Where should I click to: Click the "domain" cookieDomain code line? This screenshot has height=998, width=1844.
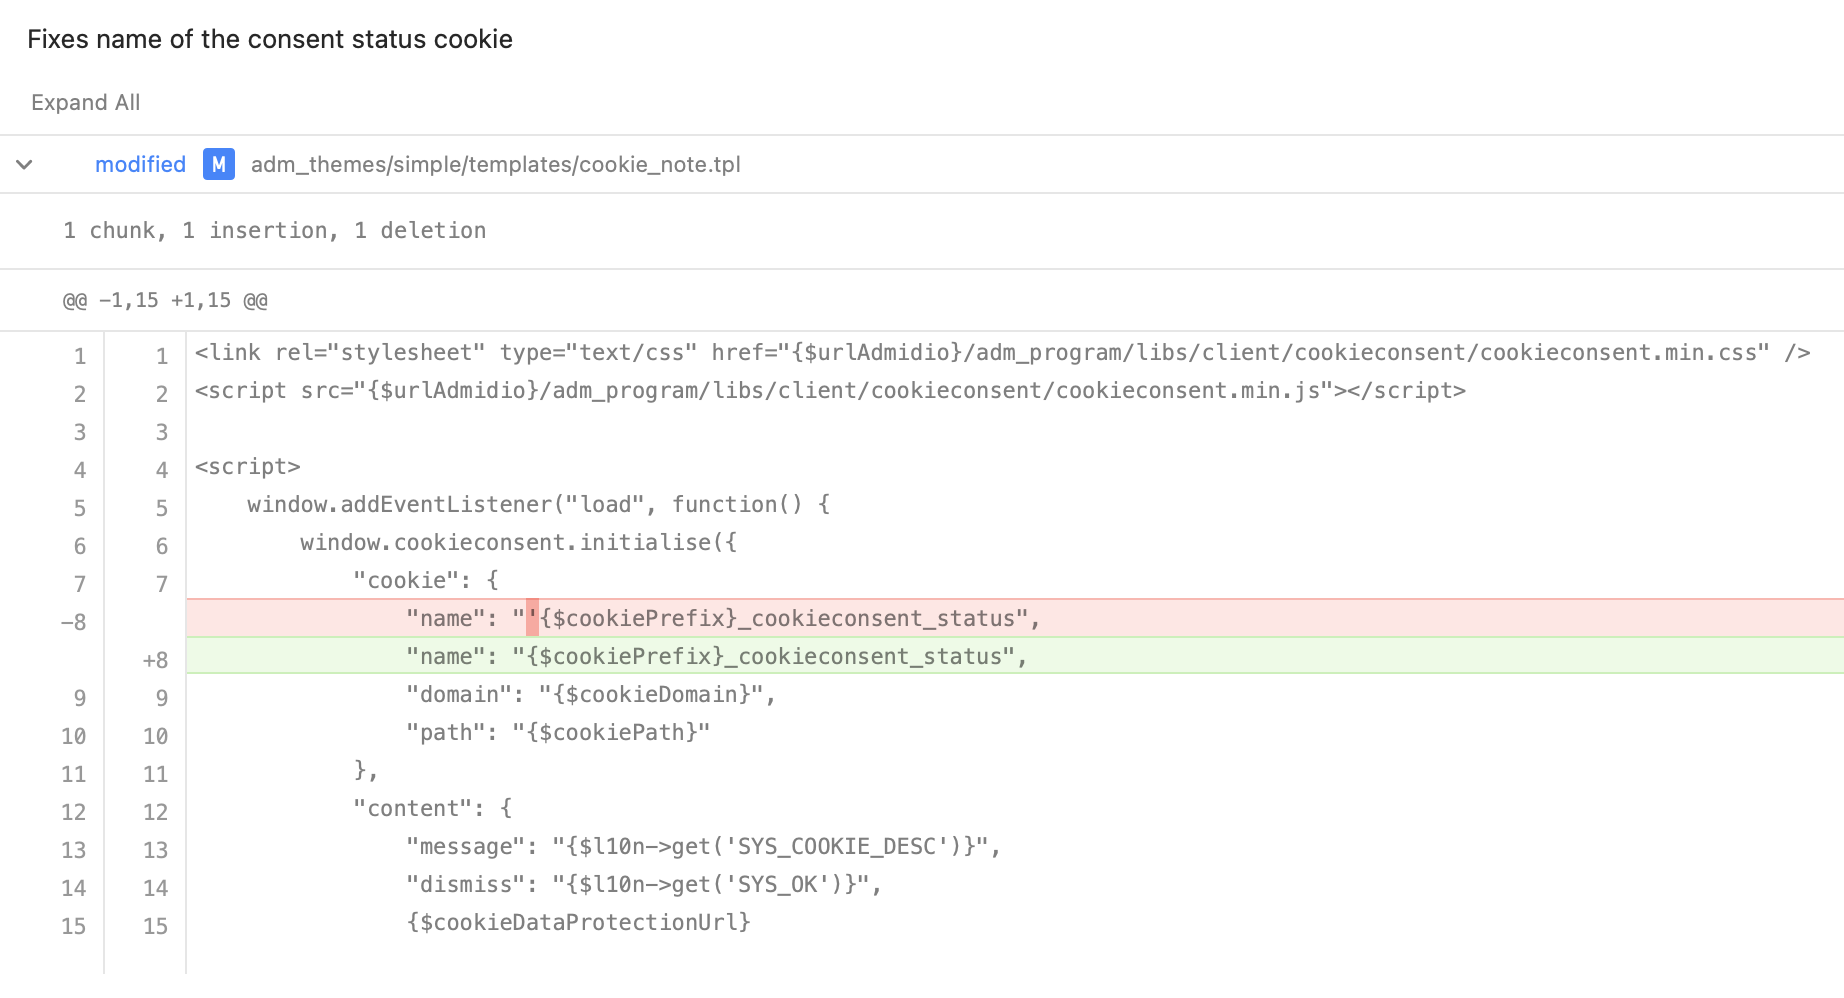pyautogui.click(x=590, y=694)
